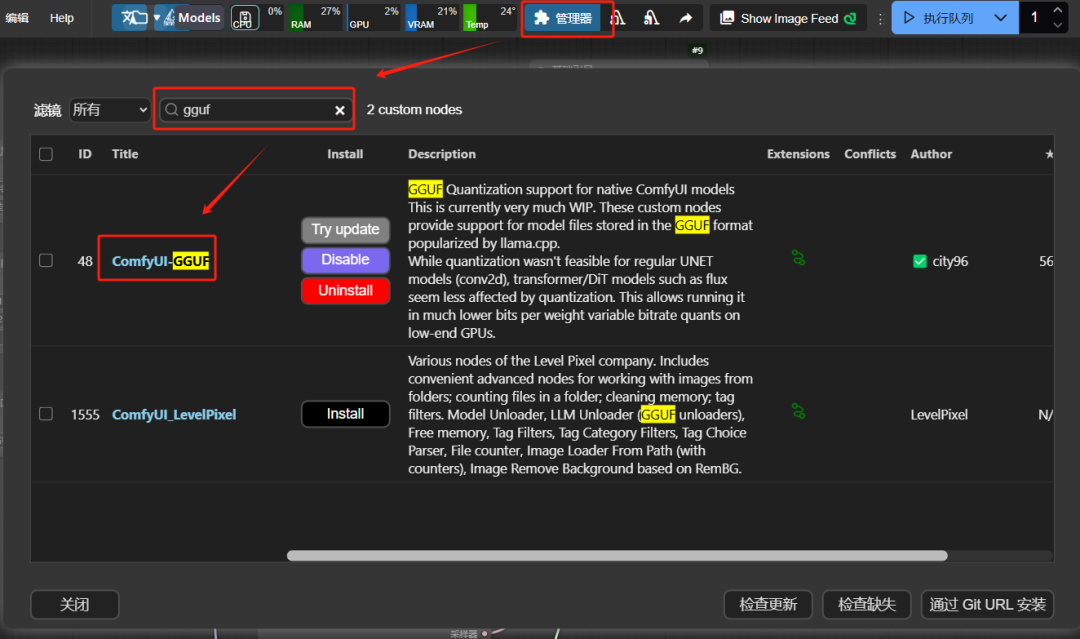
Task: Click Show Image Feed button
Action: click(x=788, y=18)
